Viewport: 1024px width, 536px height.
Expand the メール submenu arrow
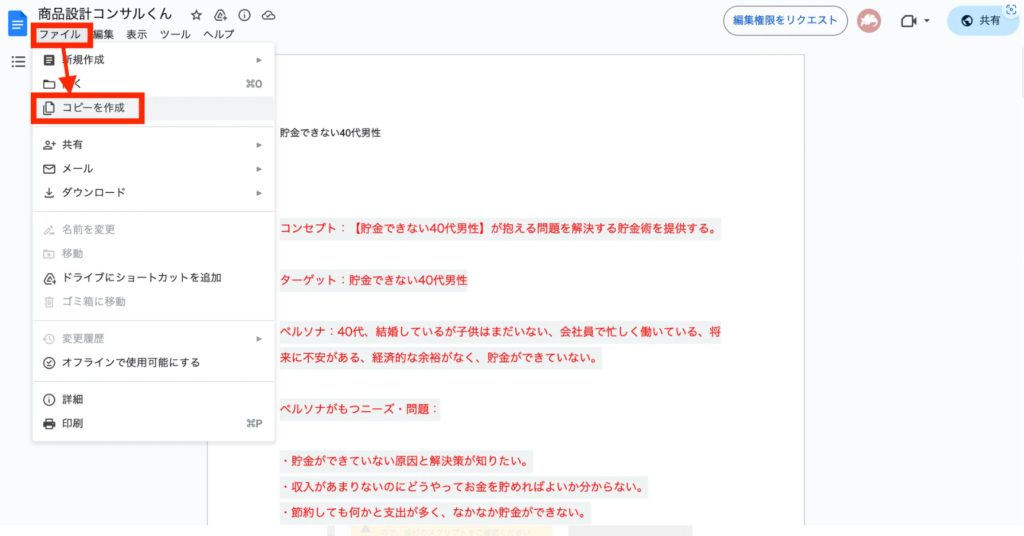(x=259, y=169)
